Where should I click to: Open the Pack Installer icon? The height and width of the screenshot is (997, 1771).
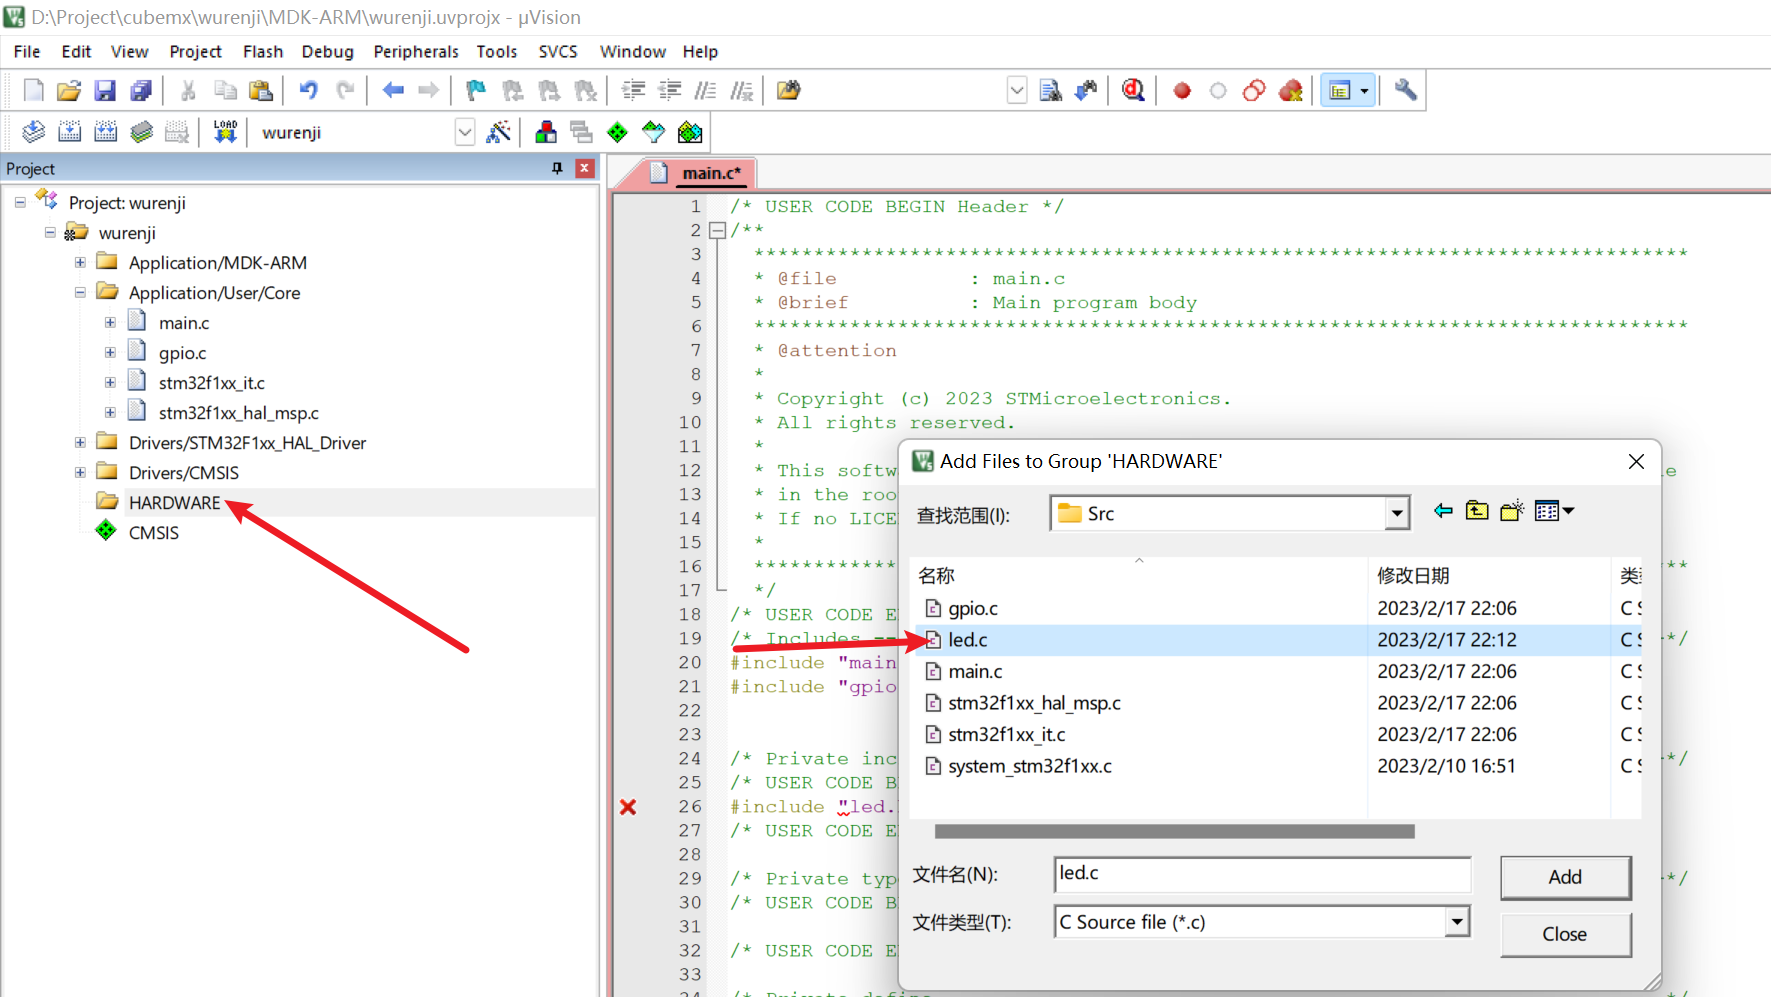(x=690, y=132)
